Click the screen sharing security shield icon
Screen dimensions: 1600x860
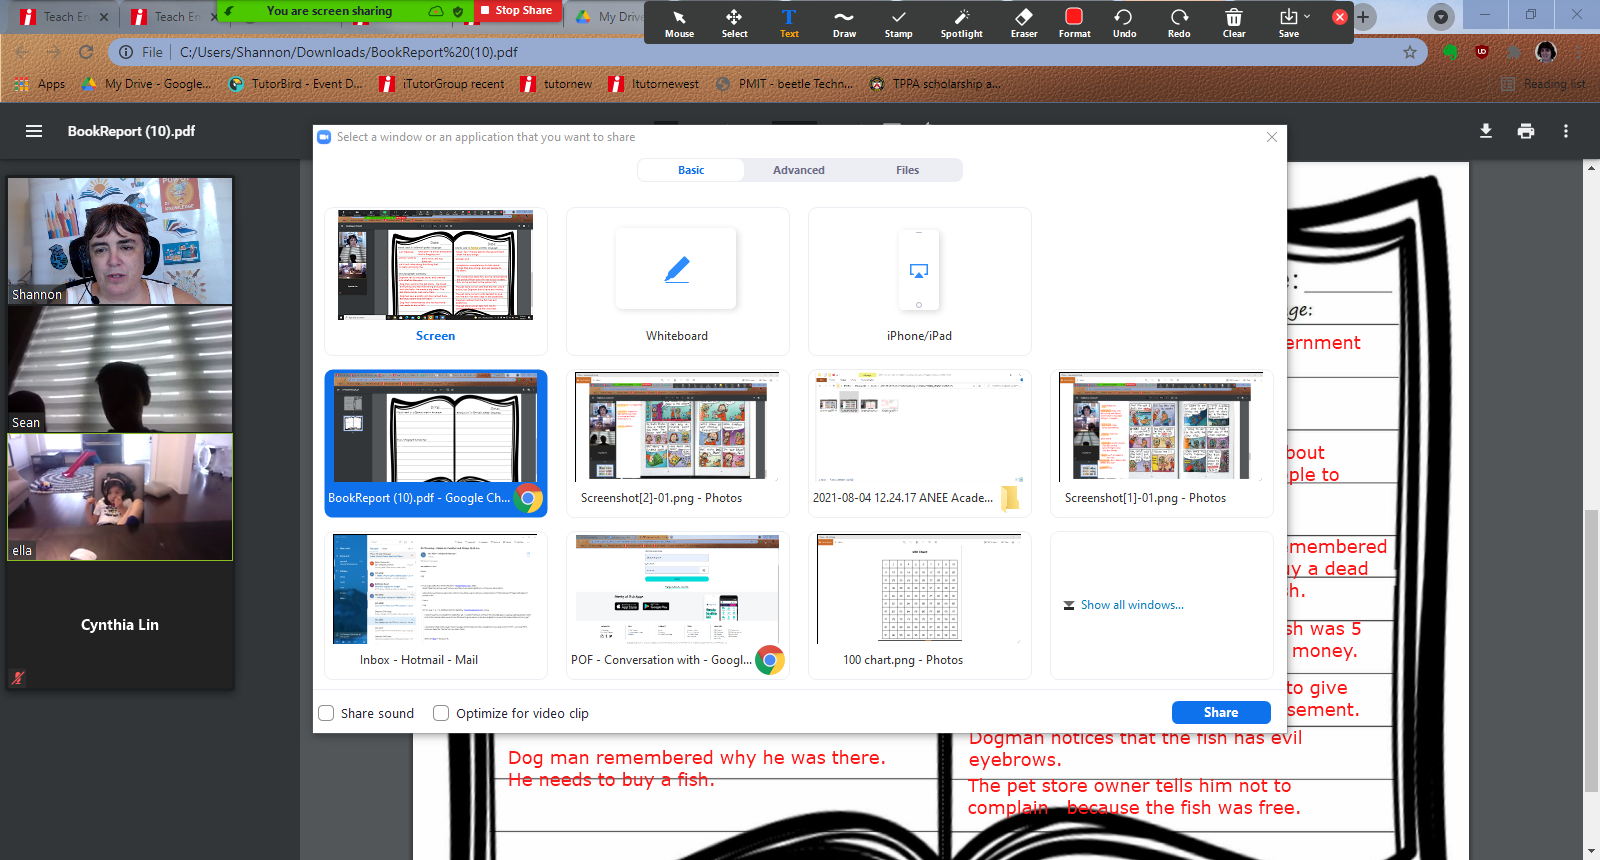tap(458, 11)
